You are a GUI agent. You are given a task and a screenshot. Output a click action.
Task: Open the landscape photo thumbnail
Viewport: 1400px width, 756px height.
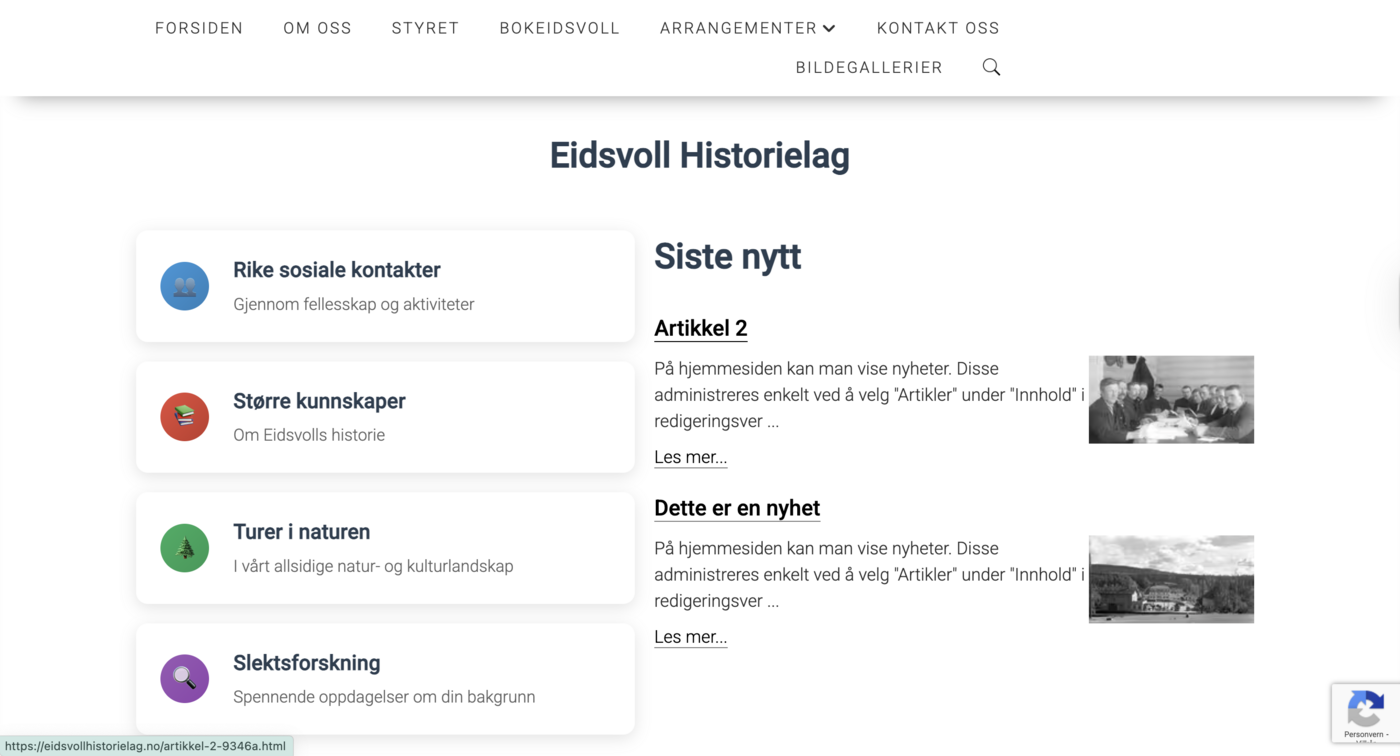[x=1171, y=579]
